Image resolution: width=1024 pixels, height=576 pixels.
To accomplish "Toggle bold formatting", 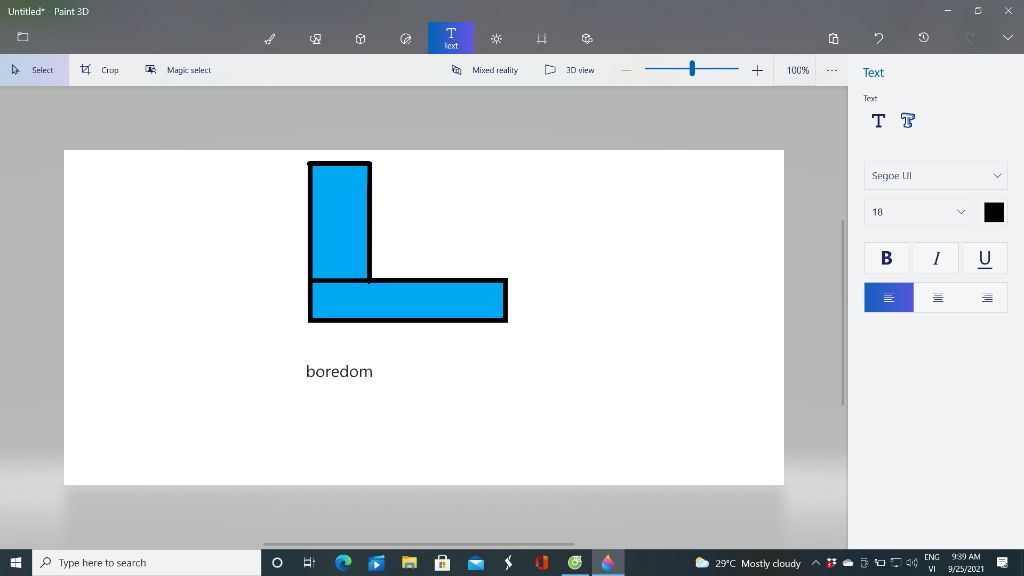I will [x=886, y=258].
